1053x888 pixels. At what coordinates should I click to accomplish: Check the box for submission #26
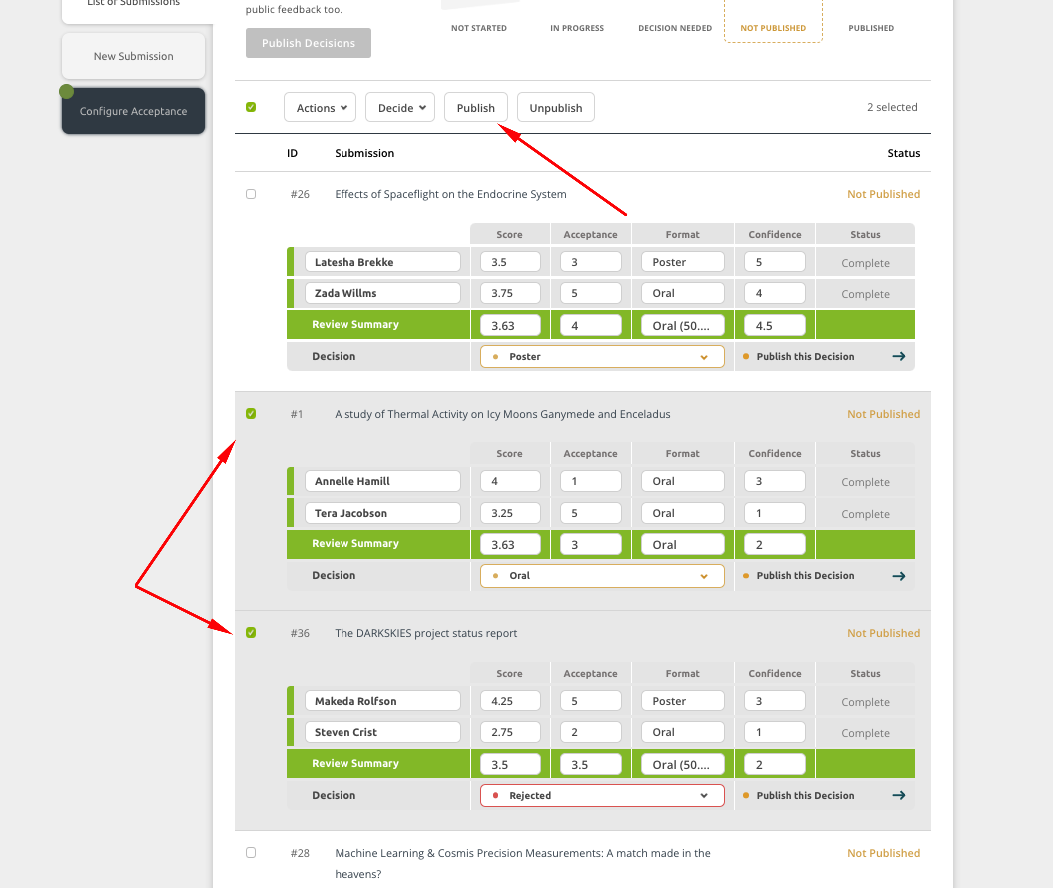tap(251, 194)
